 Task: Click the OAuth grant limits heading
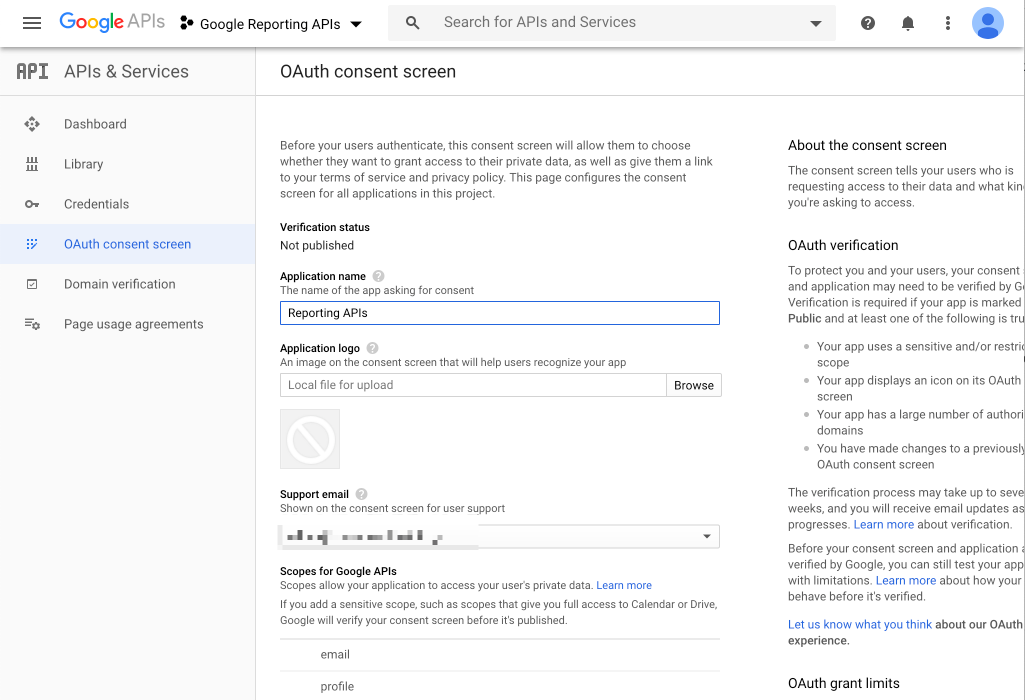pos(843,684)
